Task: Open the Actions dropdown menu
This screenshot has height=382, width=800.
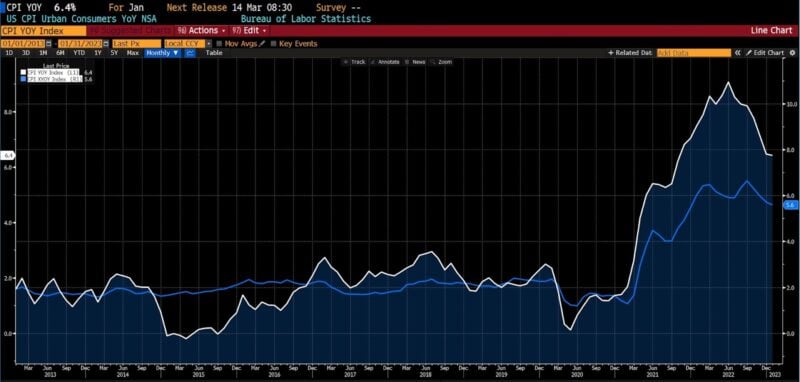Action: coord(201,31)
